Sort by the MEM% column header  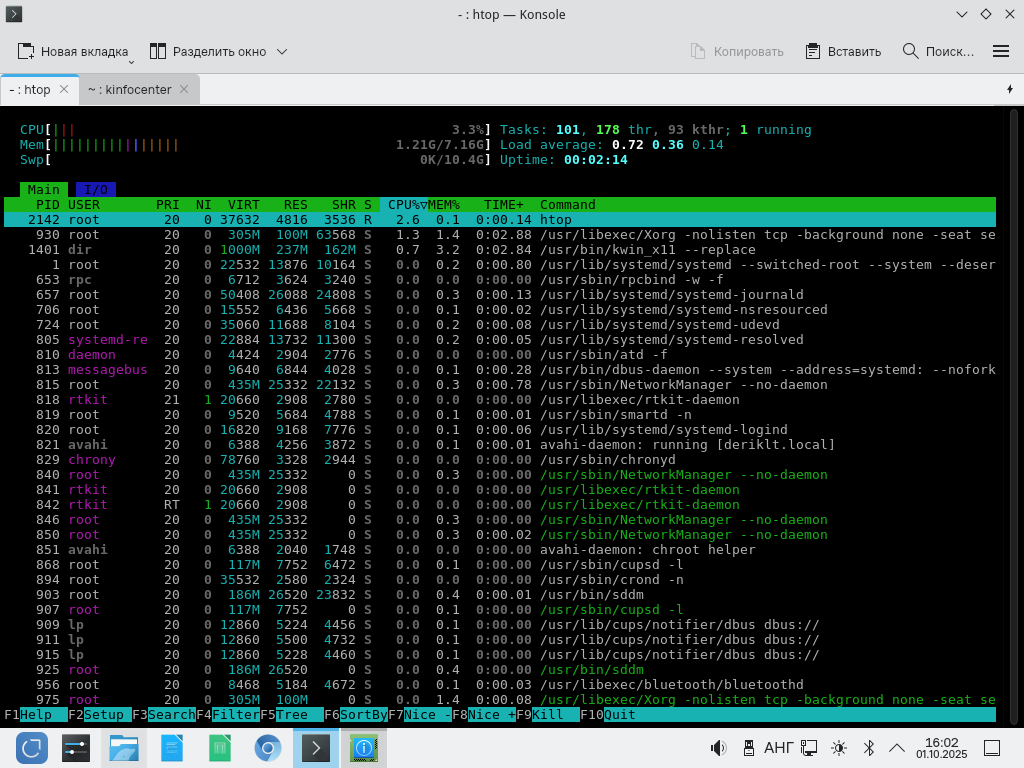pyautogui.click(x=443, y=205)
